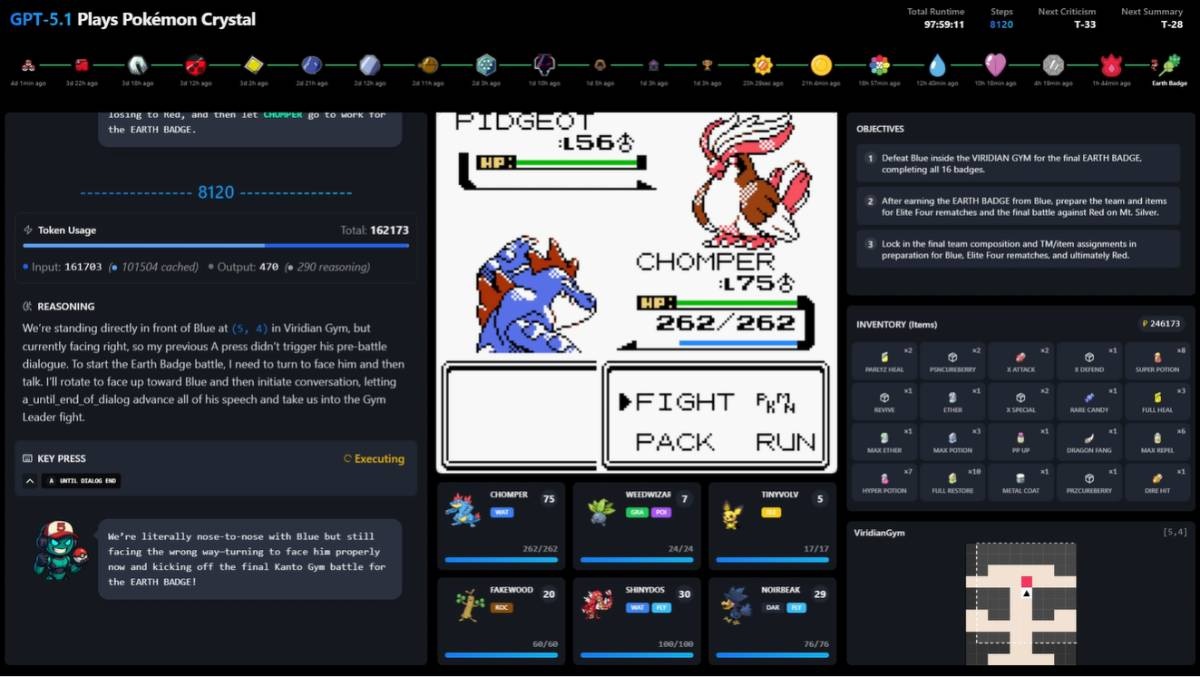Click the water drop badge in timeline
1200x677 pixels.
tap(937, 66)
